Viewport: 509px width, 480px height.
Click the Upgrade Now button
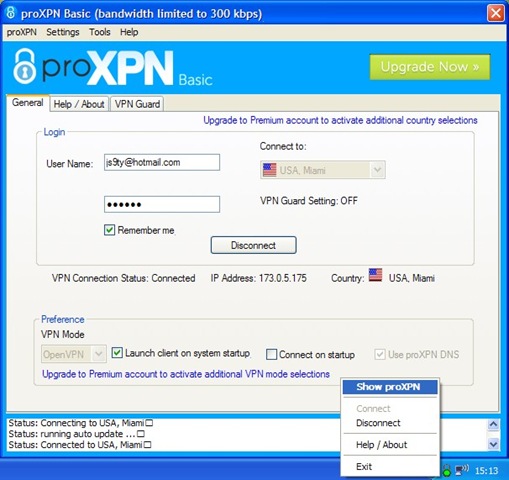tap(430, 67)
